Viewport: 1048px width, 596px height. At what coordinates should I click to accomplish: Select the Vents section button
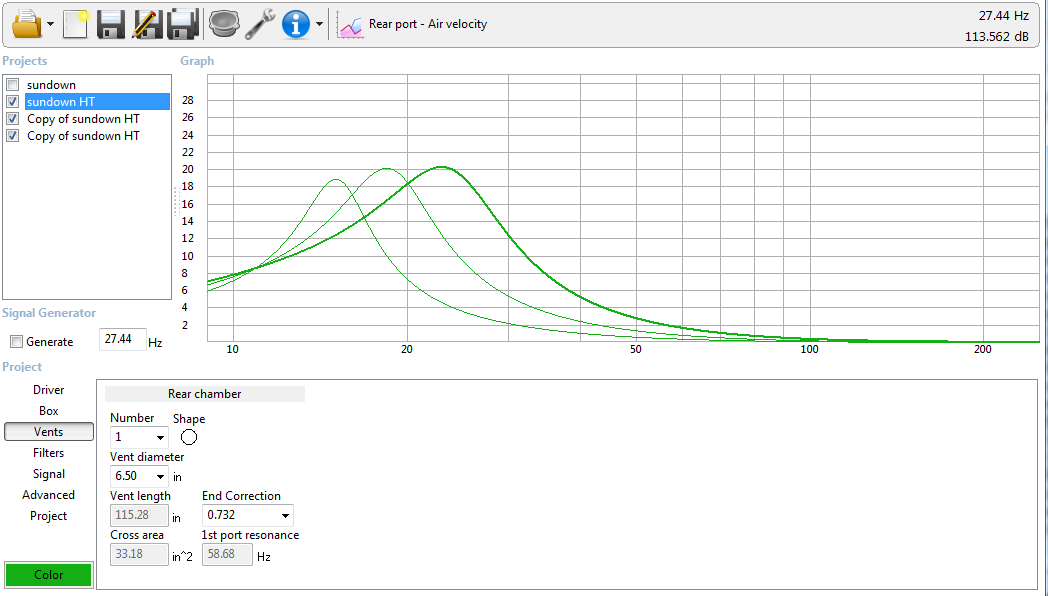coord(49,432)
